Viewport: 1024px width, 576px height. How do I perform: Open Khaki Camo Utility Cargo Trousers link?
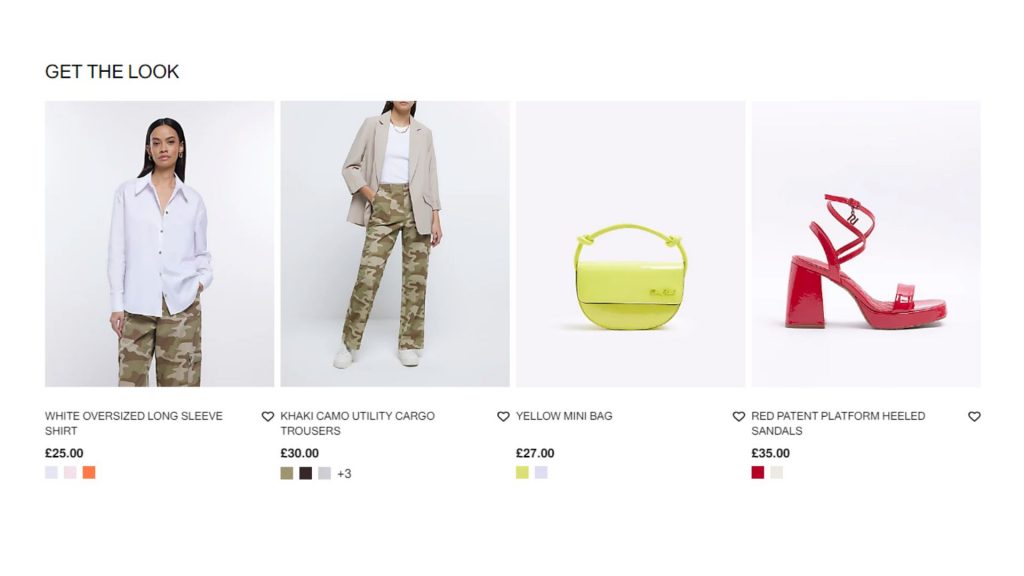coord(357,423)
